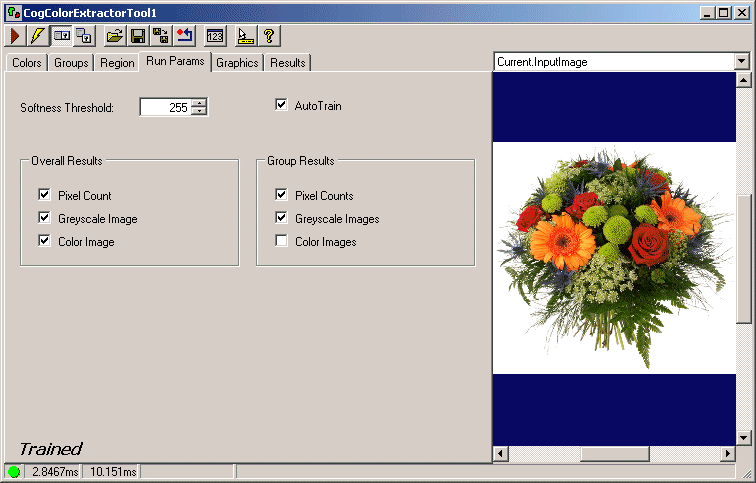Image resolution: width=756 pixels, height=483 pixels.
Task: Increase Softness Threshold with up arrow
Action: point(200,103)
